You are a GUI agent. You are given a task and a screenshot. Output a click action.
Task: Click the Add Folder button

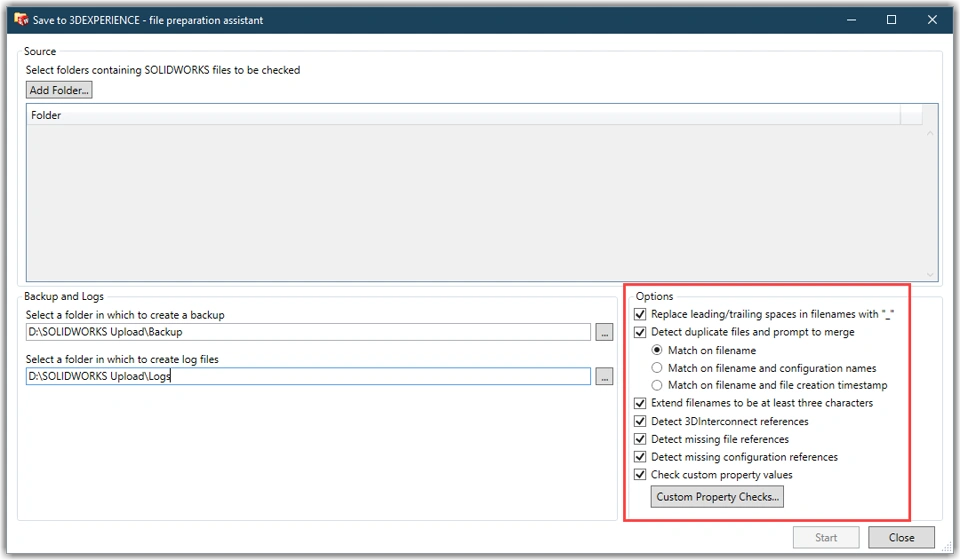[x=59, y=90]
